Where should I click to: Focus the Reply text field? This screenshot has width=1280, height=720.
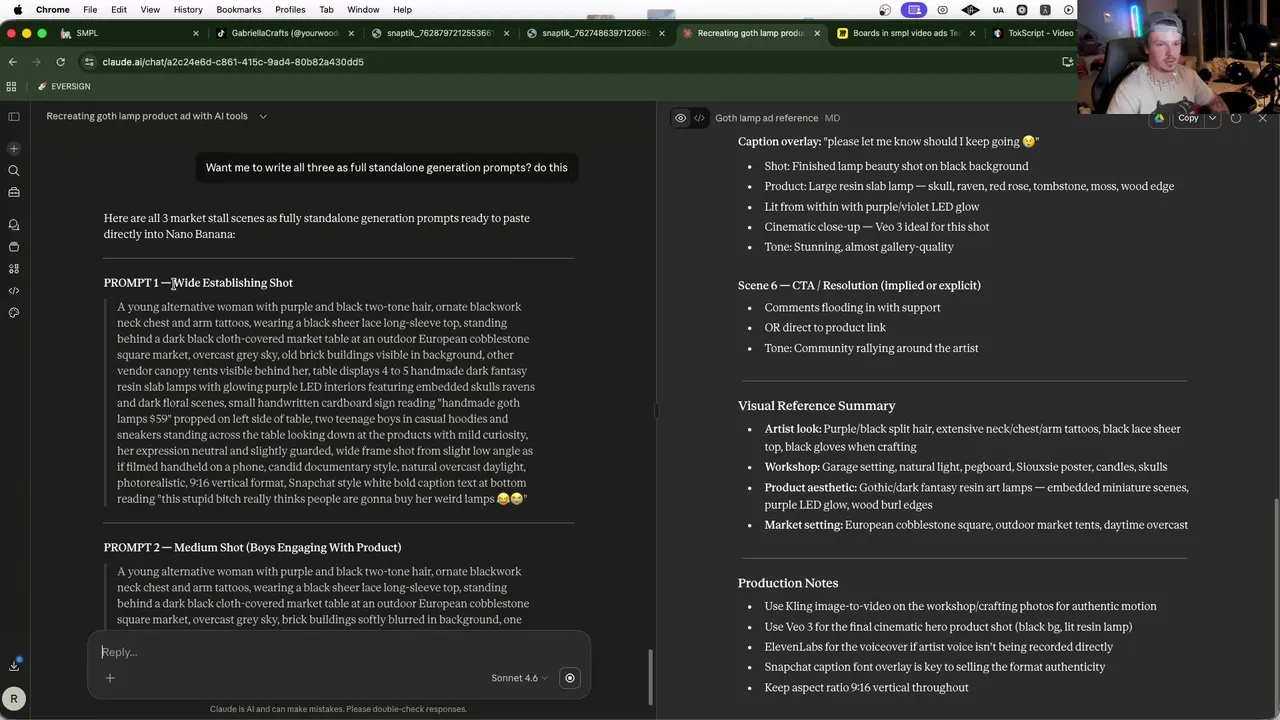tap(338, 652)
